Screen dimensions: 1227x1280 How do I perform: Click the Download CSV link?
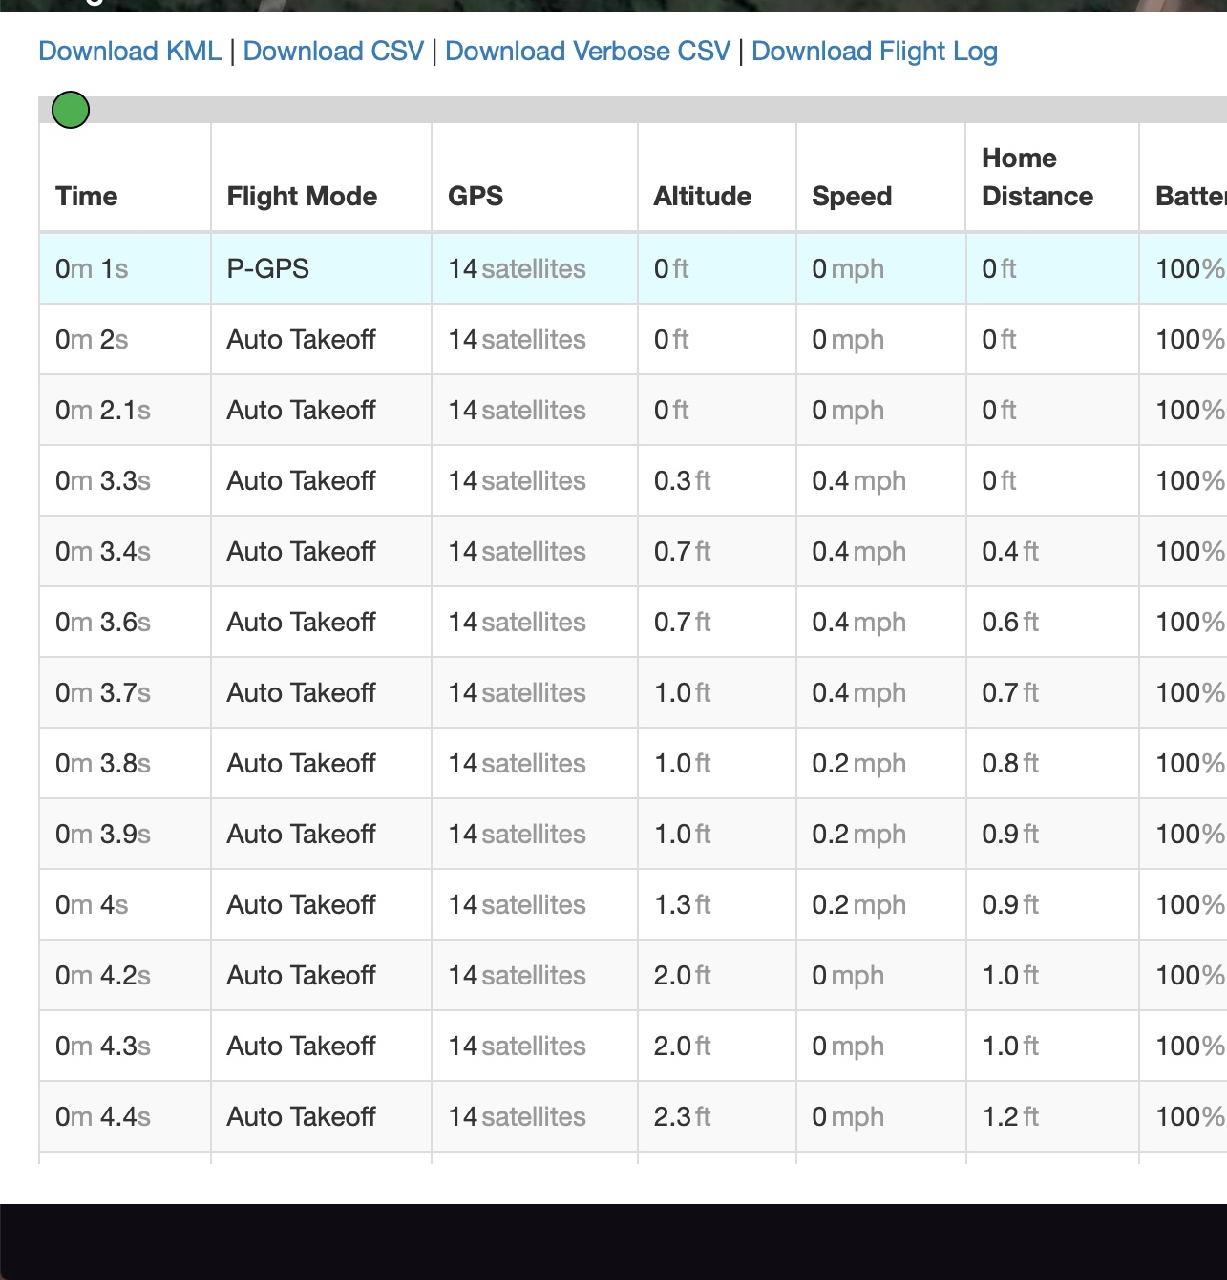coord(333,51)
